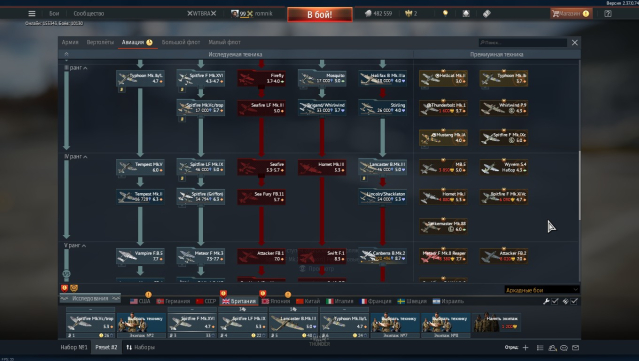Open the mail envelope icon

coord(575,348)
